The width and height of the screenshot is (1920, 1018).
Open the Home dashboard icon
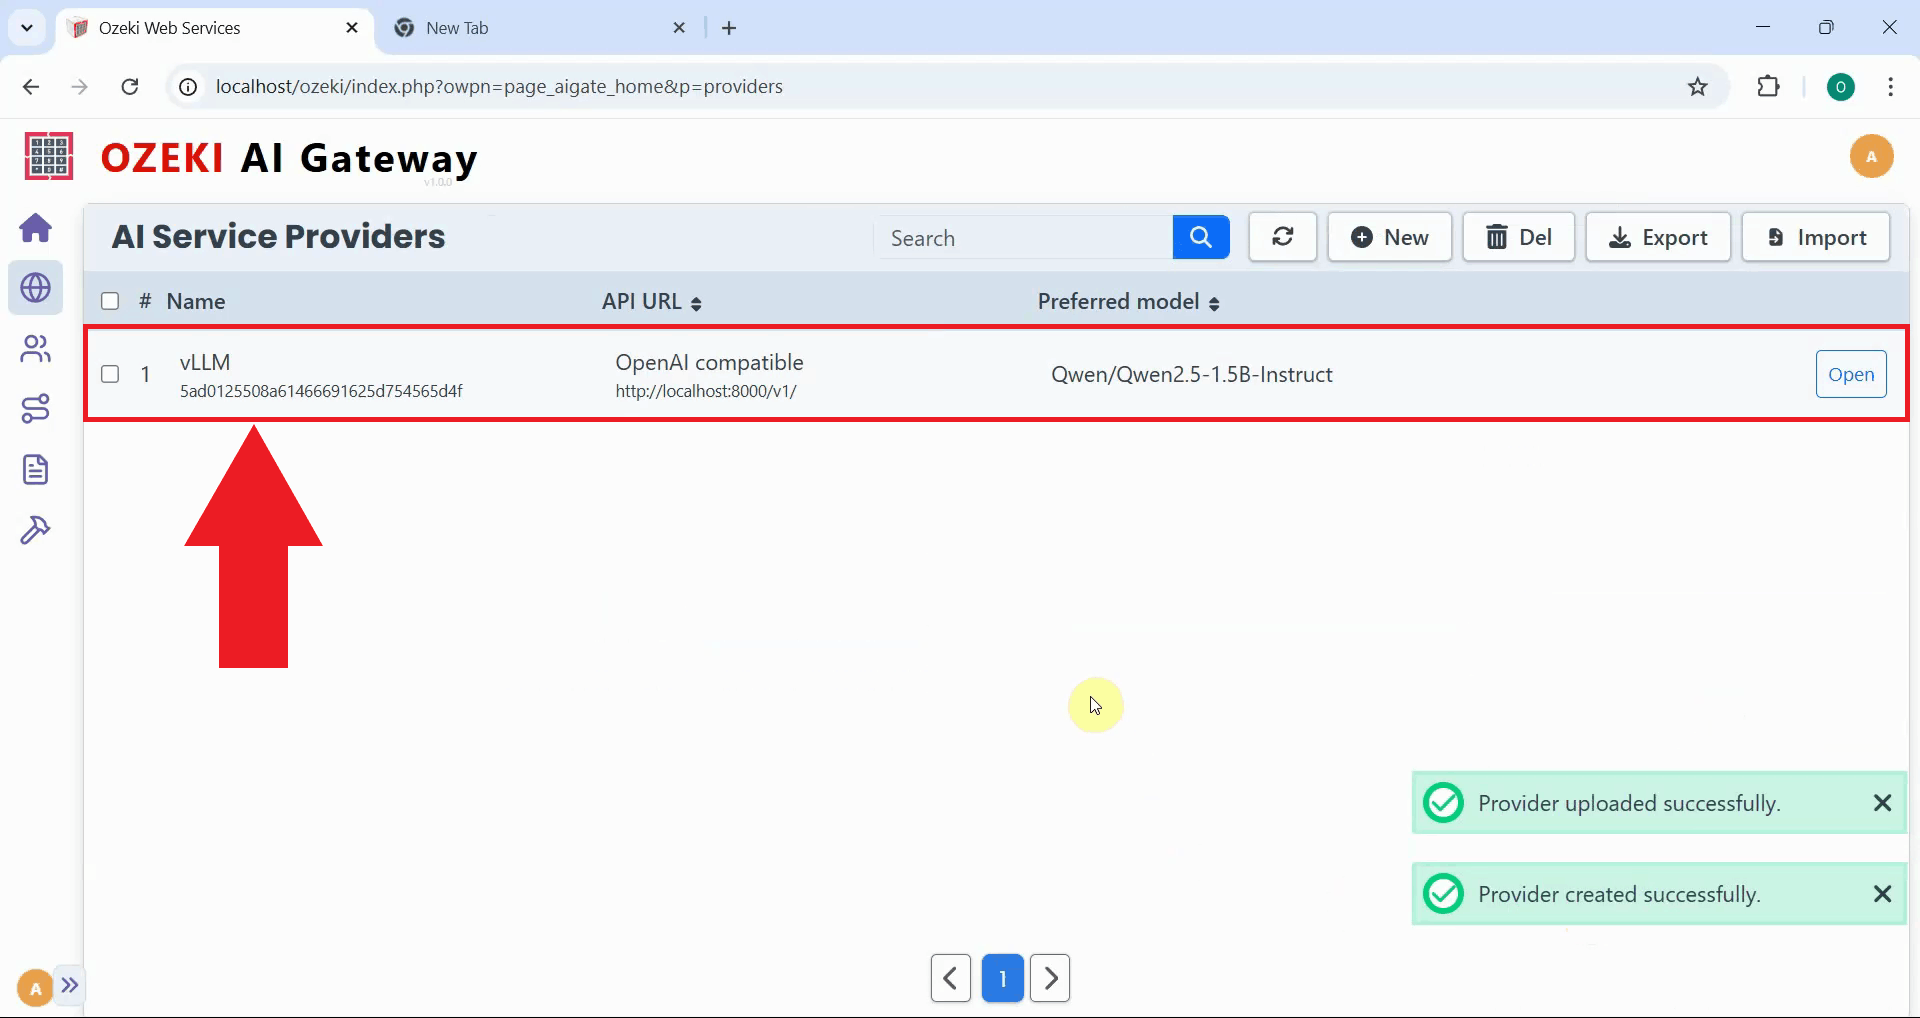tap(36, 228)
